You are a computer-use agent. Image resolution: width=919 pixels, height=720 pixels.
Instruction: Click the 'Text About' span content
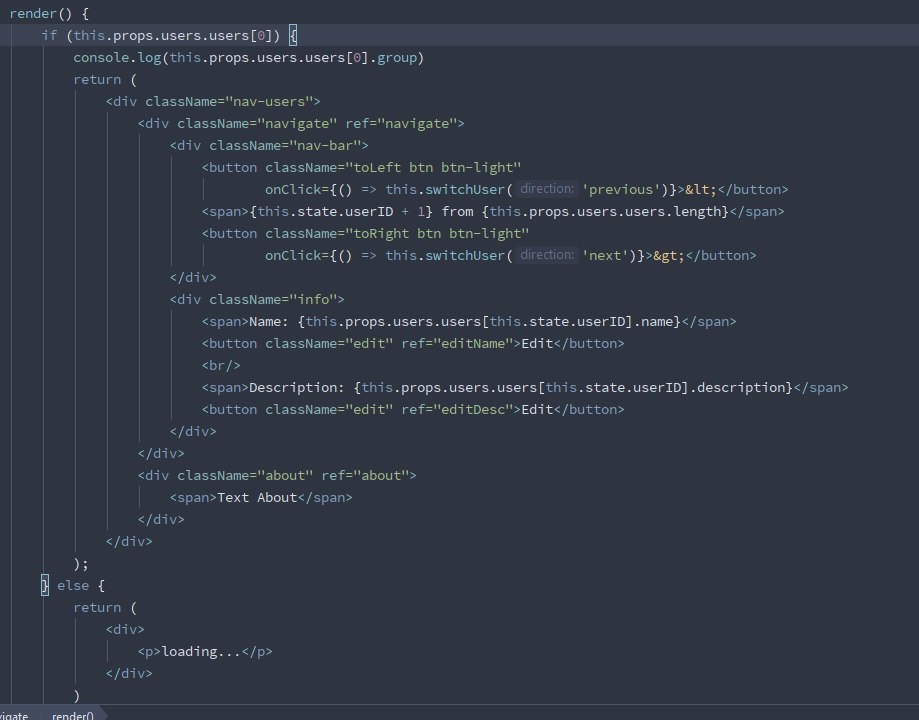pos(257,497)
